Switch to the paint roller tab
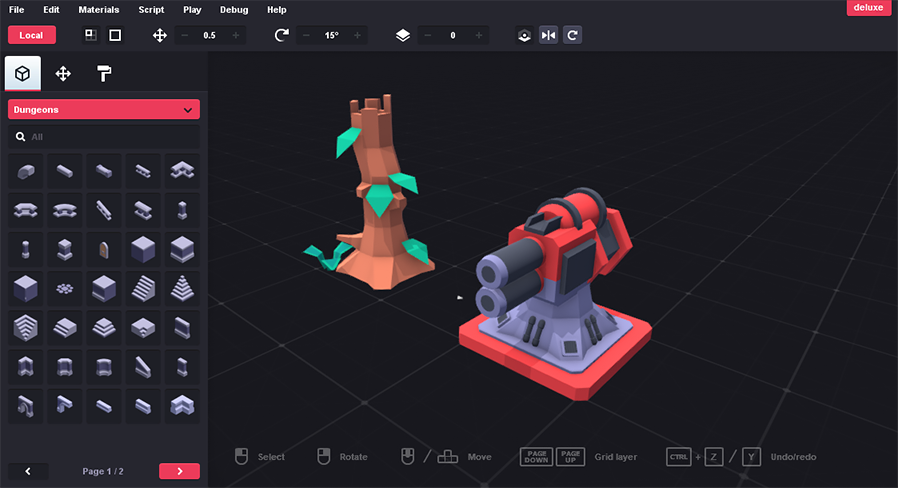Image resolution: width=898 pixels, height=488 pixels. click(104, 73)
